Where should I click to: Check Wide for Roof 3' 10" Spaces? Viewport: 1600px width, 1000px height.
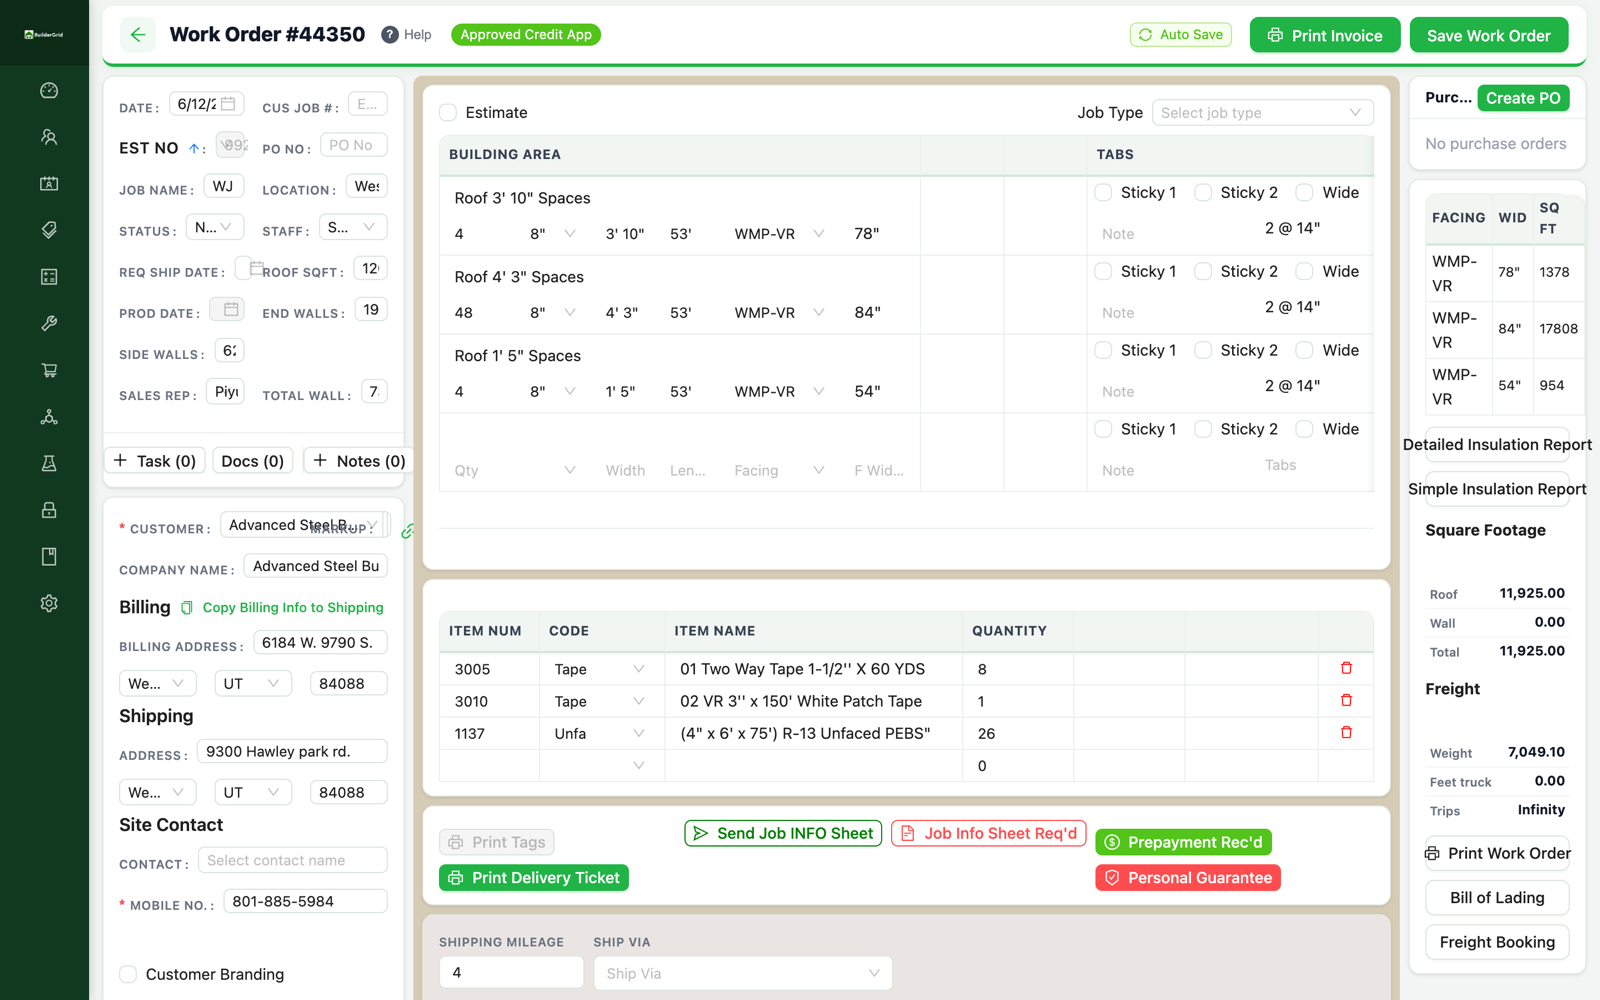(1304, 192)
